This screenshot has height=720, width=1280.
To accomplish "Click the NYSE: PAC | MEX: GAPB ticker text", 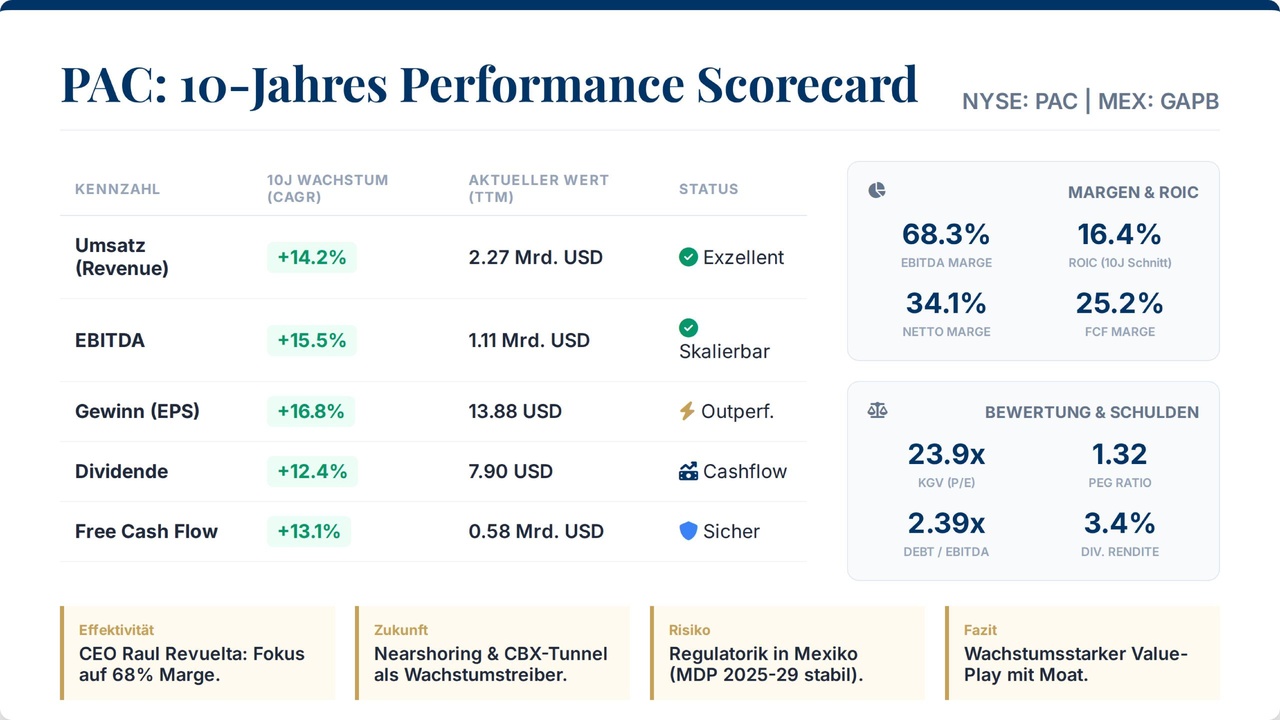I will pyautogui.click(x=1090, y=101).
